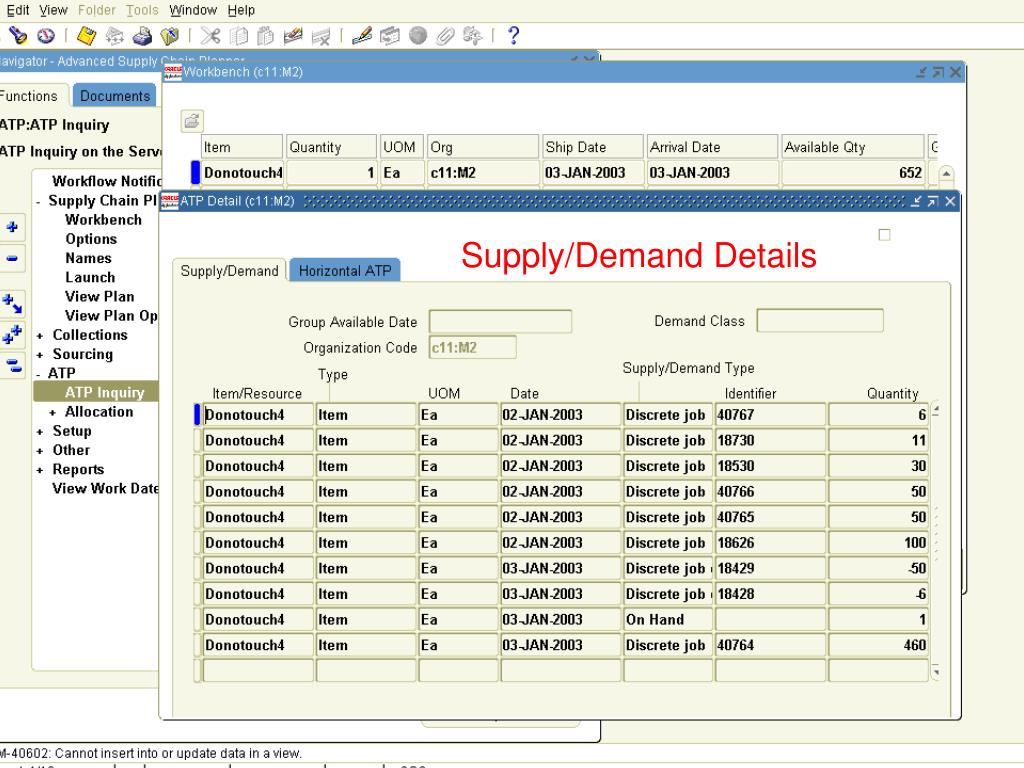The height and width of the screenshot is (768, 1024).
Task: Click identifier cell 18626
Action: pyautogui.click(x=771, y=543)
